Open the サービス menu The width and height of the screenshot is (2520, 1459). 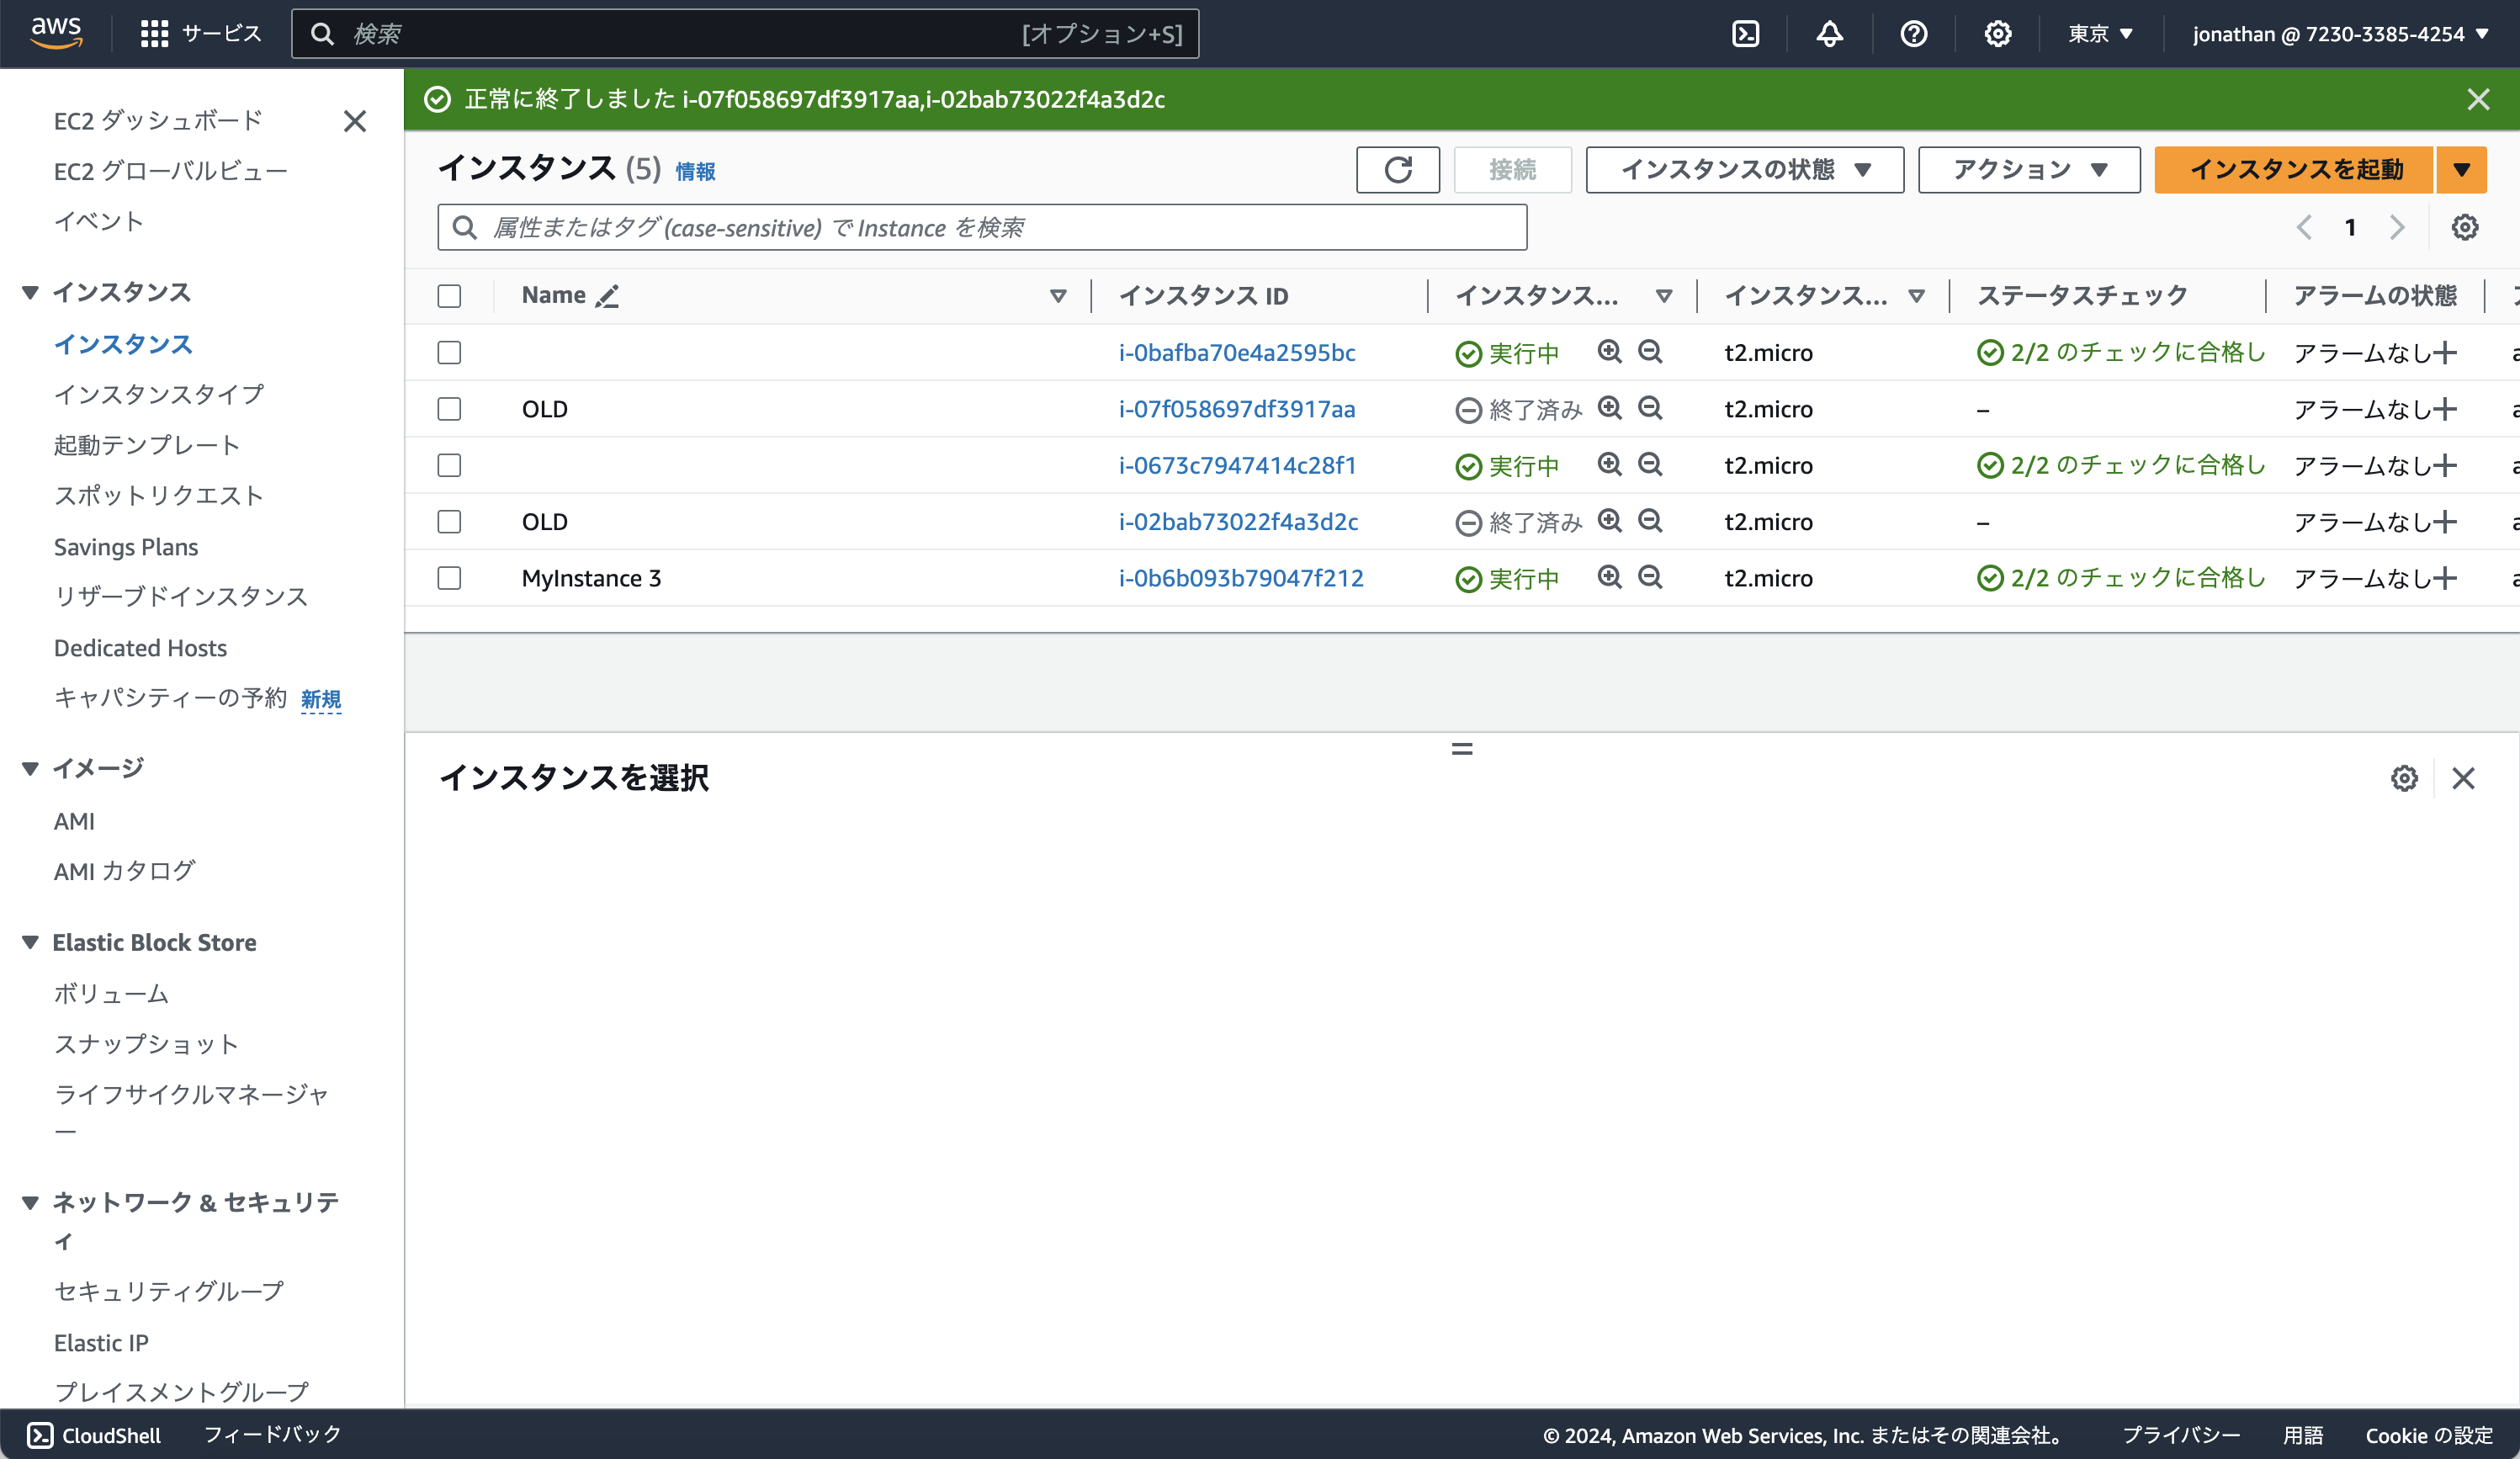[x=202, y=33]
